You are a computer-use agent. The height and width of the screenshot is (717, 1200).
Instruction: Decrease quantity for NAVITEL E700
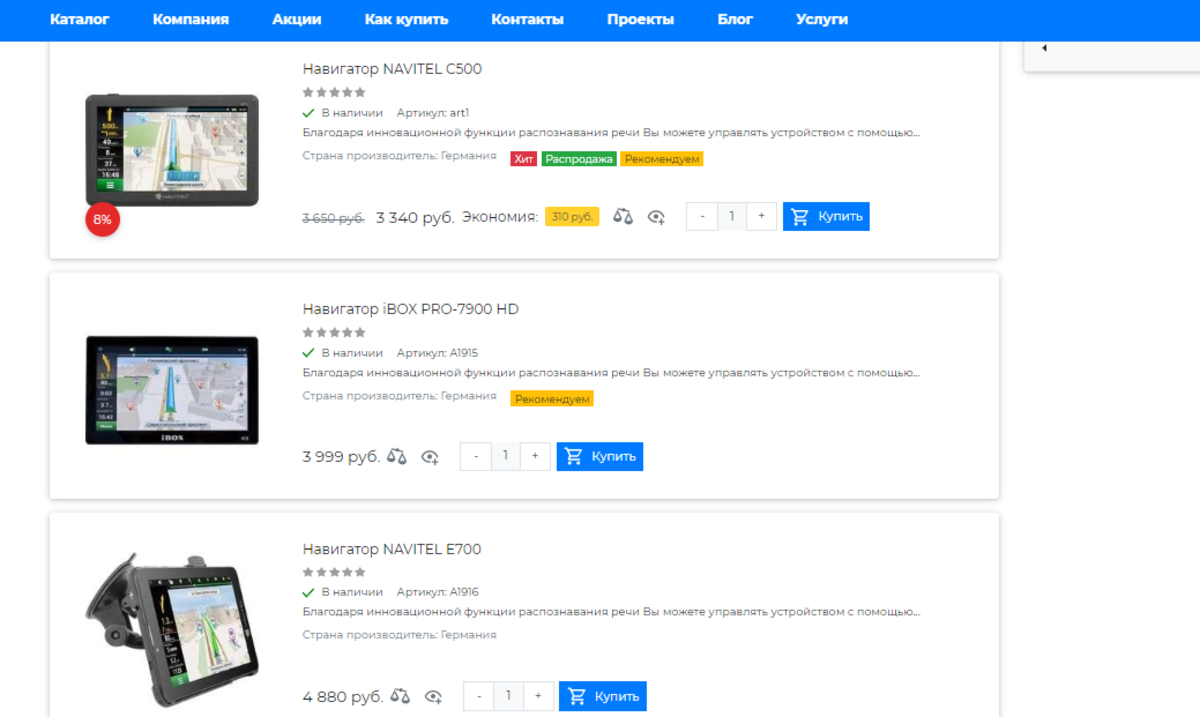pos(479,696)
